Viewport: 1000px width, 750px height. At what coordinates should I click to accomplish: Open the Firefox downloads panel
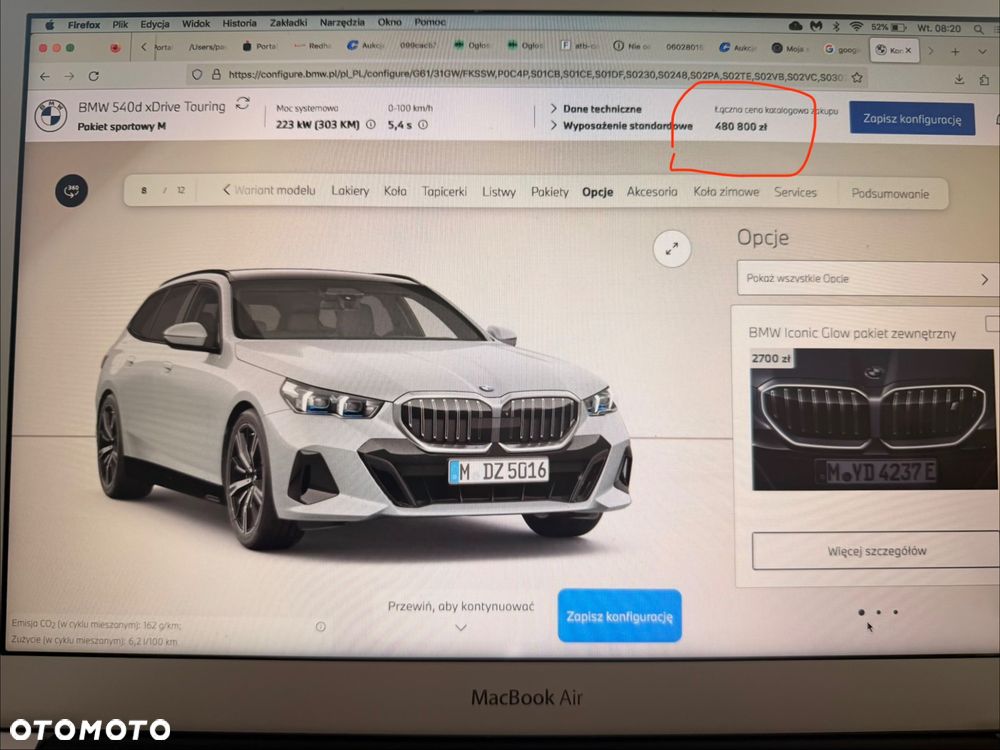click(959, 79)
